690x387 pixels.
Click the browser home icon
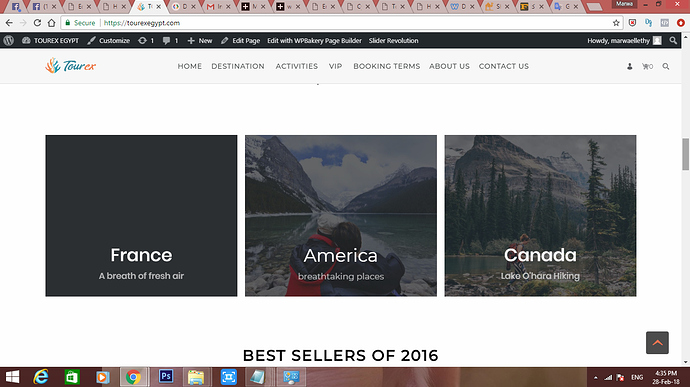tap(51, 23)
